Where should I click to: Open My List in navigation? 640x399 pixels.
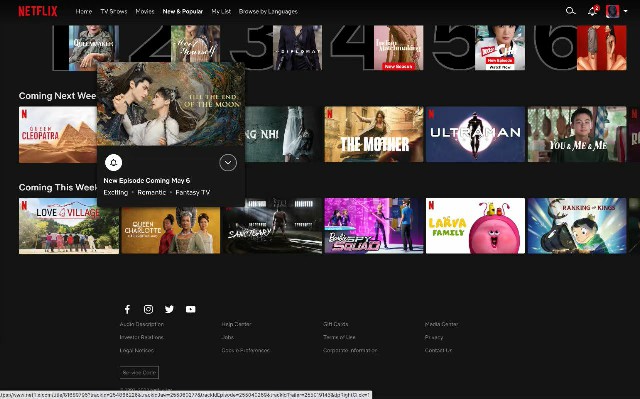pyautogui.click(x=221, y=11)
